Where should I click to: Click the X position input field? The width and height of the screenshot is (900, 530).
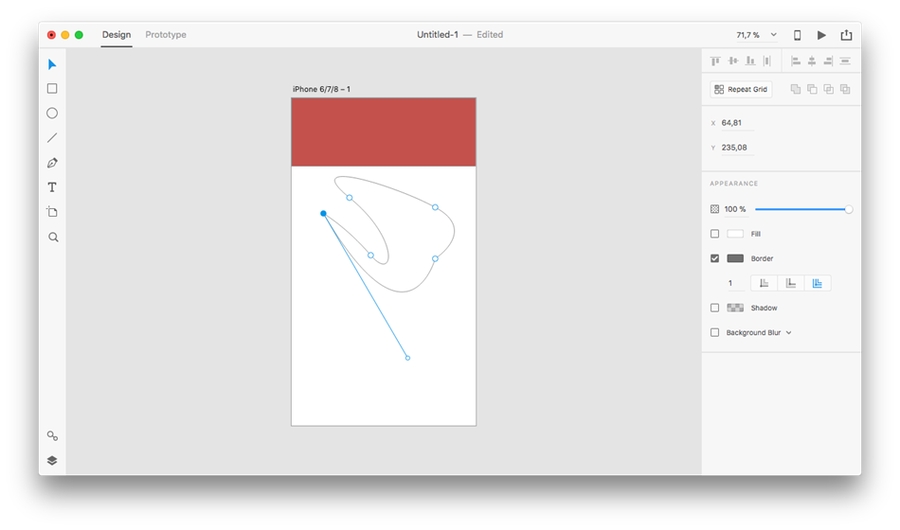pyautogui.click(x=736, y=123)
